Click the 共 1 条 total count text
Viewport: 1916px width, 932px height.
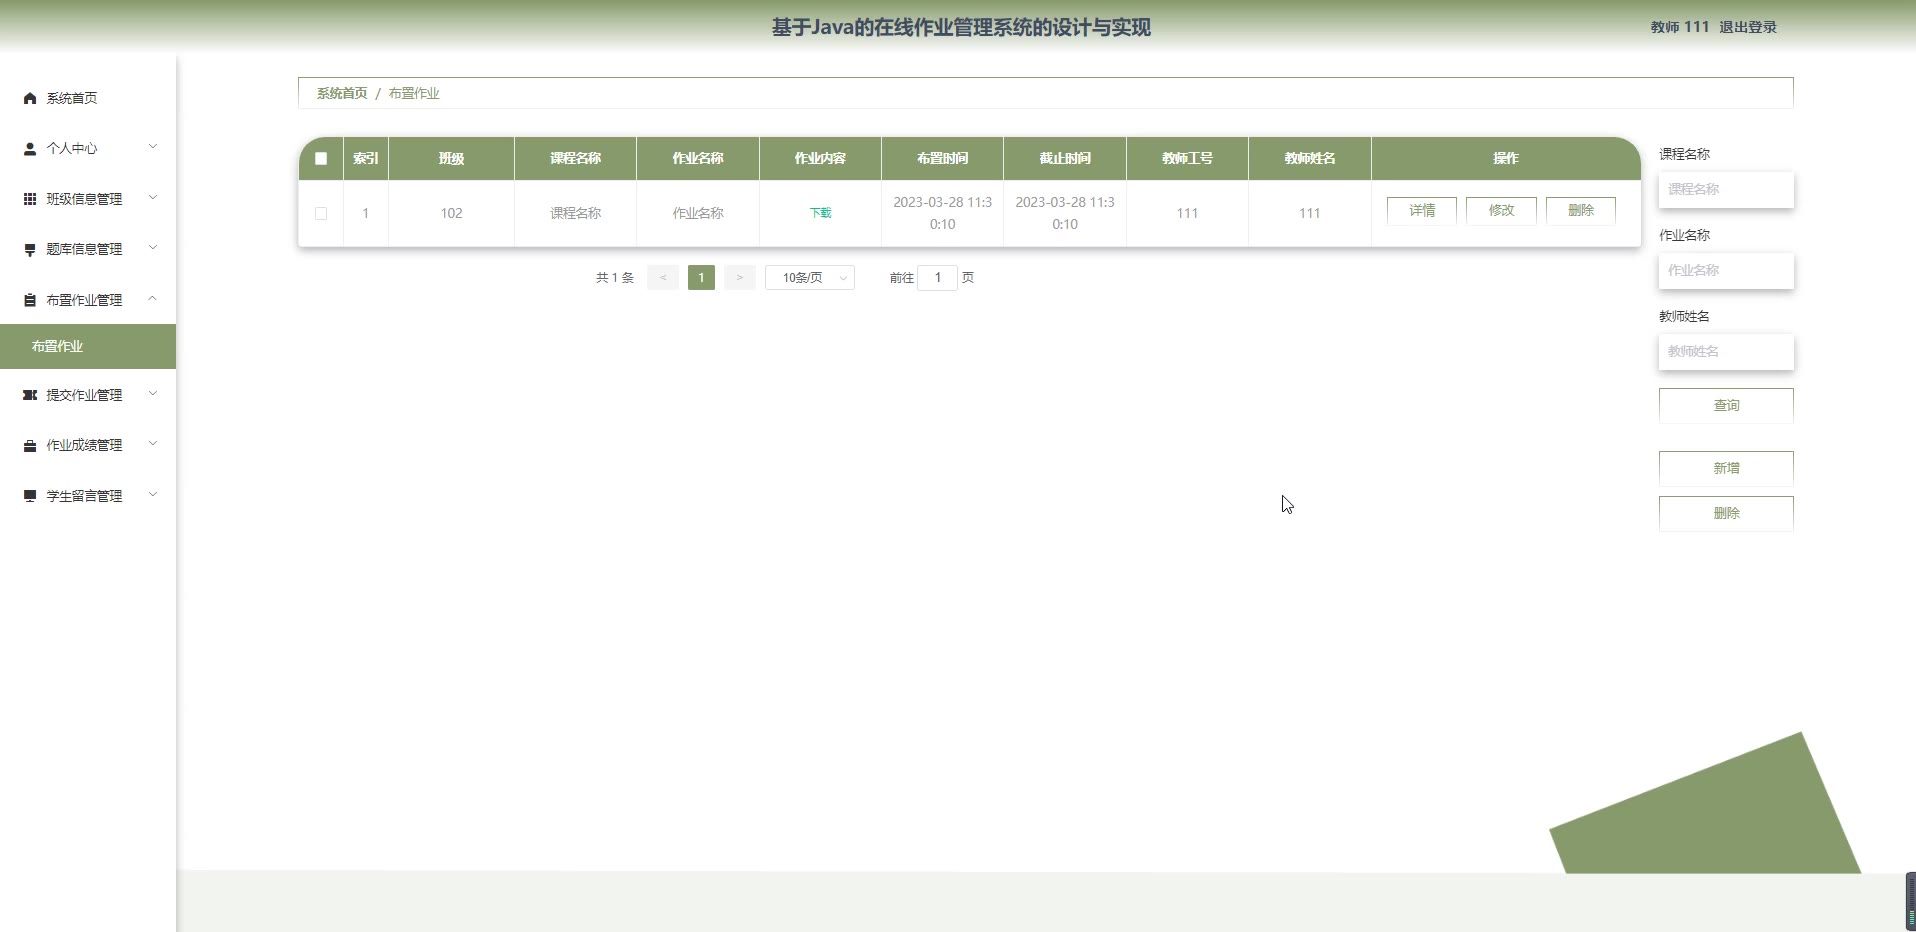click(615, 278)
